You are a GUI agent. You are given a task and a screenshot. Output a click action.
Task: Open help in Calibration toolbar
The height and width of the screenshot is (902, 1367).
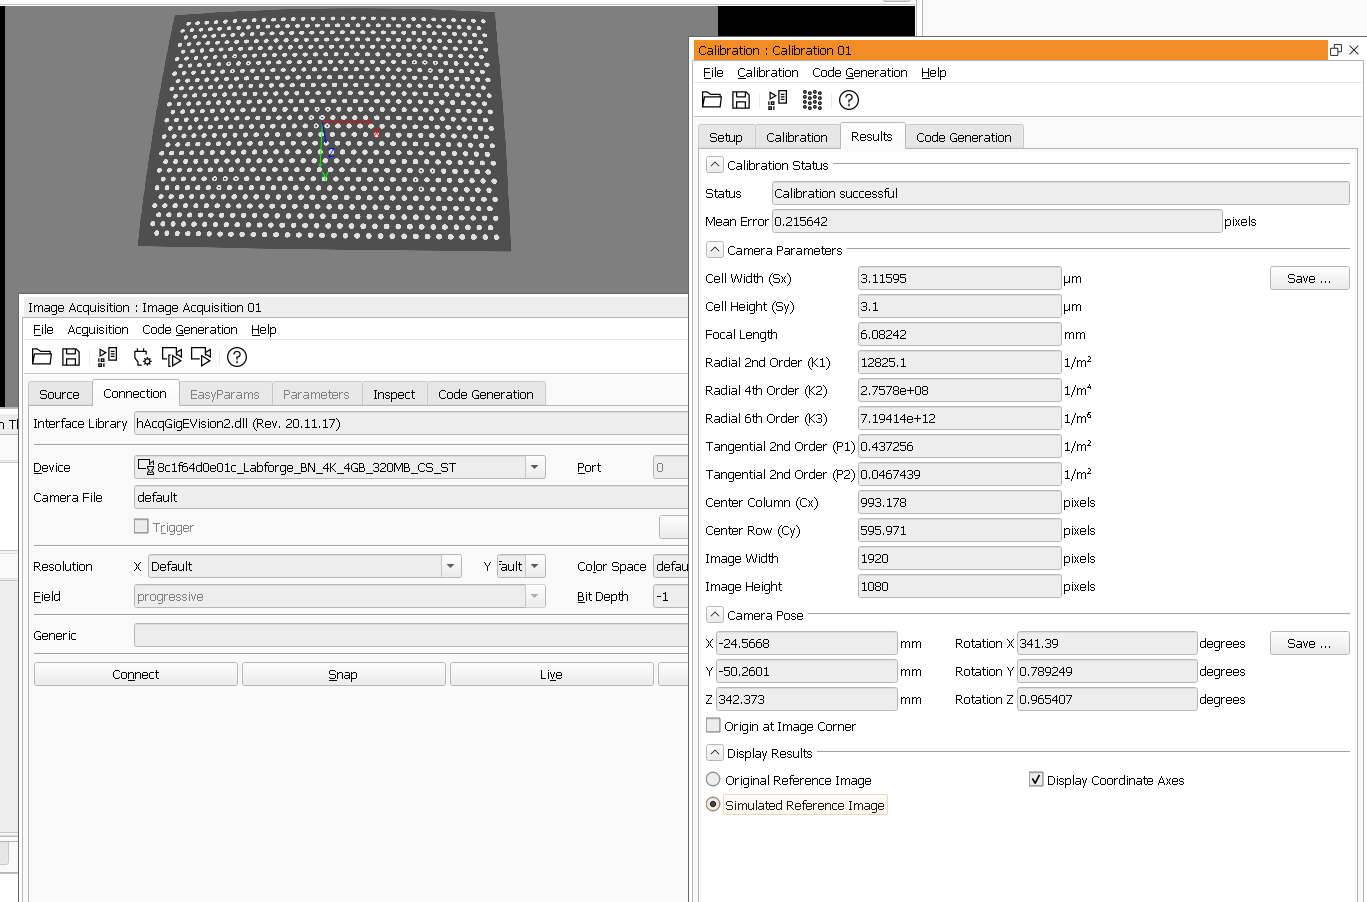[849, 100]
